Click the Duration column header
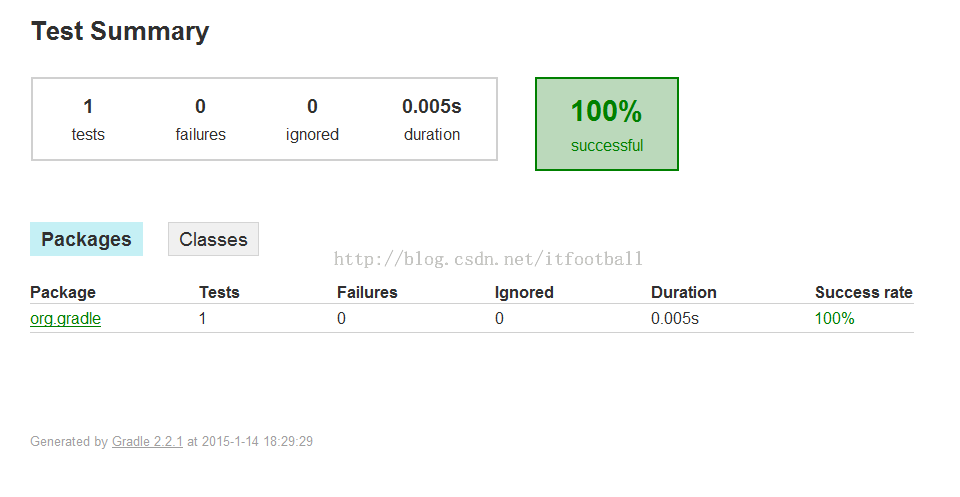Image resolution: width=960 pixels, height=497 pixels. tap(684, 293)
